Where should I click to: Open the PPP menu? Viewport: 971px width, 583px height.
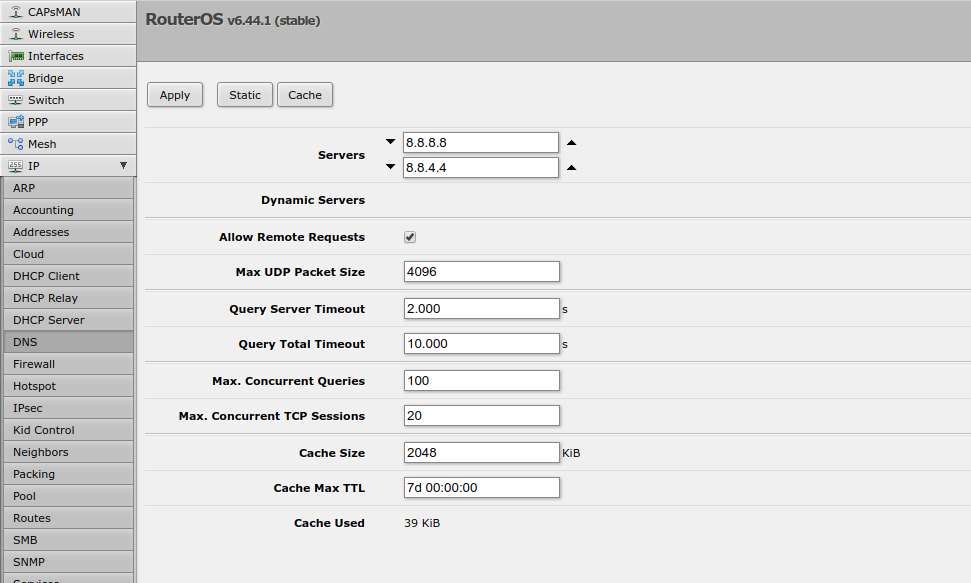[68, 122]
